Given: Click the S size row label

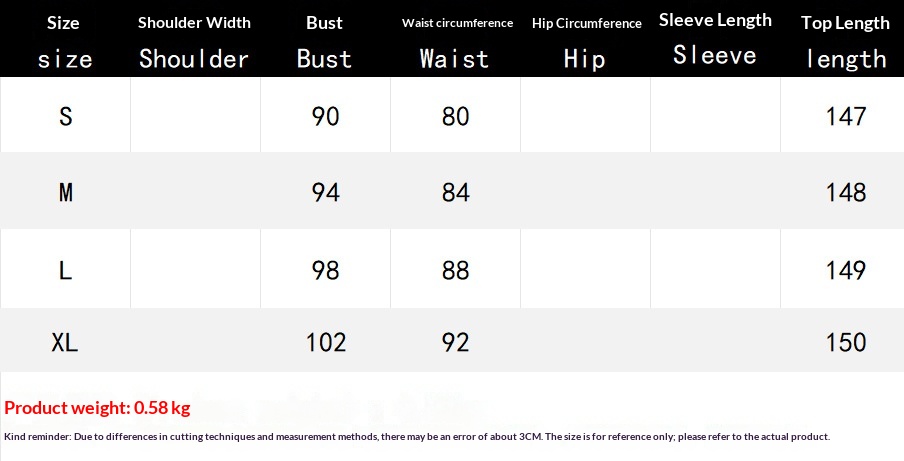Looking at the screenshot, I should pos(66,117).
